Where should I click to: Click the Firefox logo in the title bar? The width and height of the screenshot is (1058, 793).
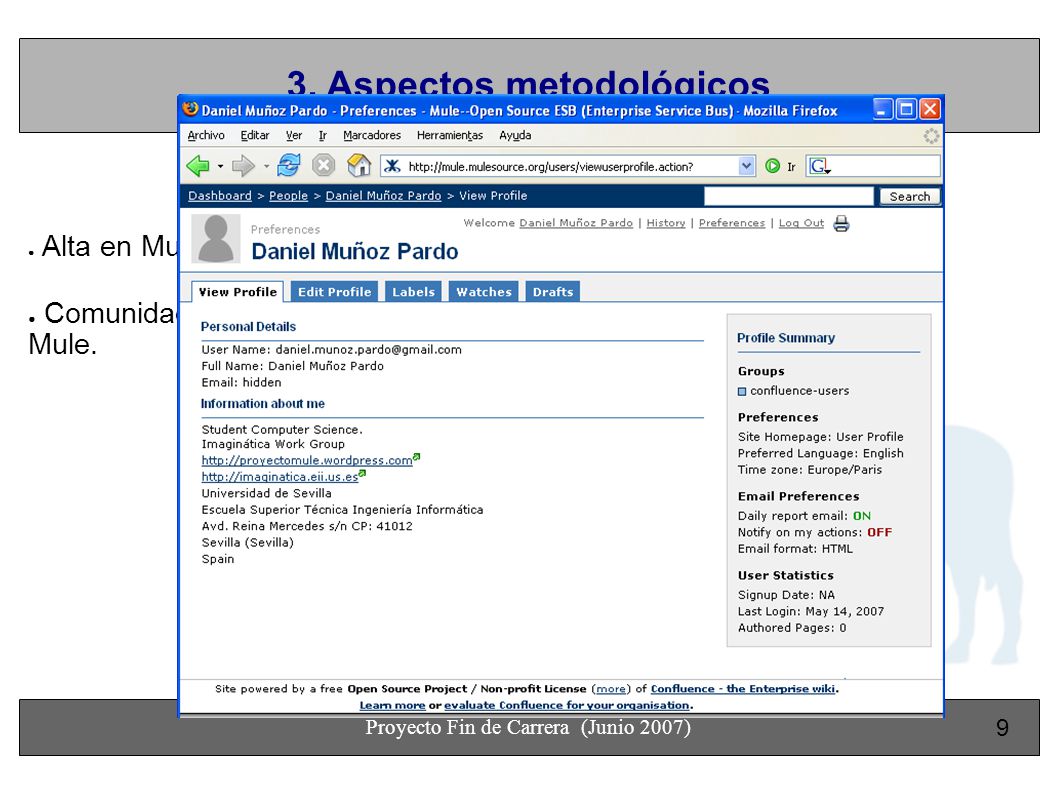(190, 109)
